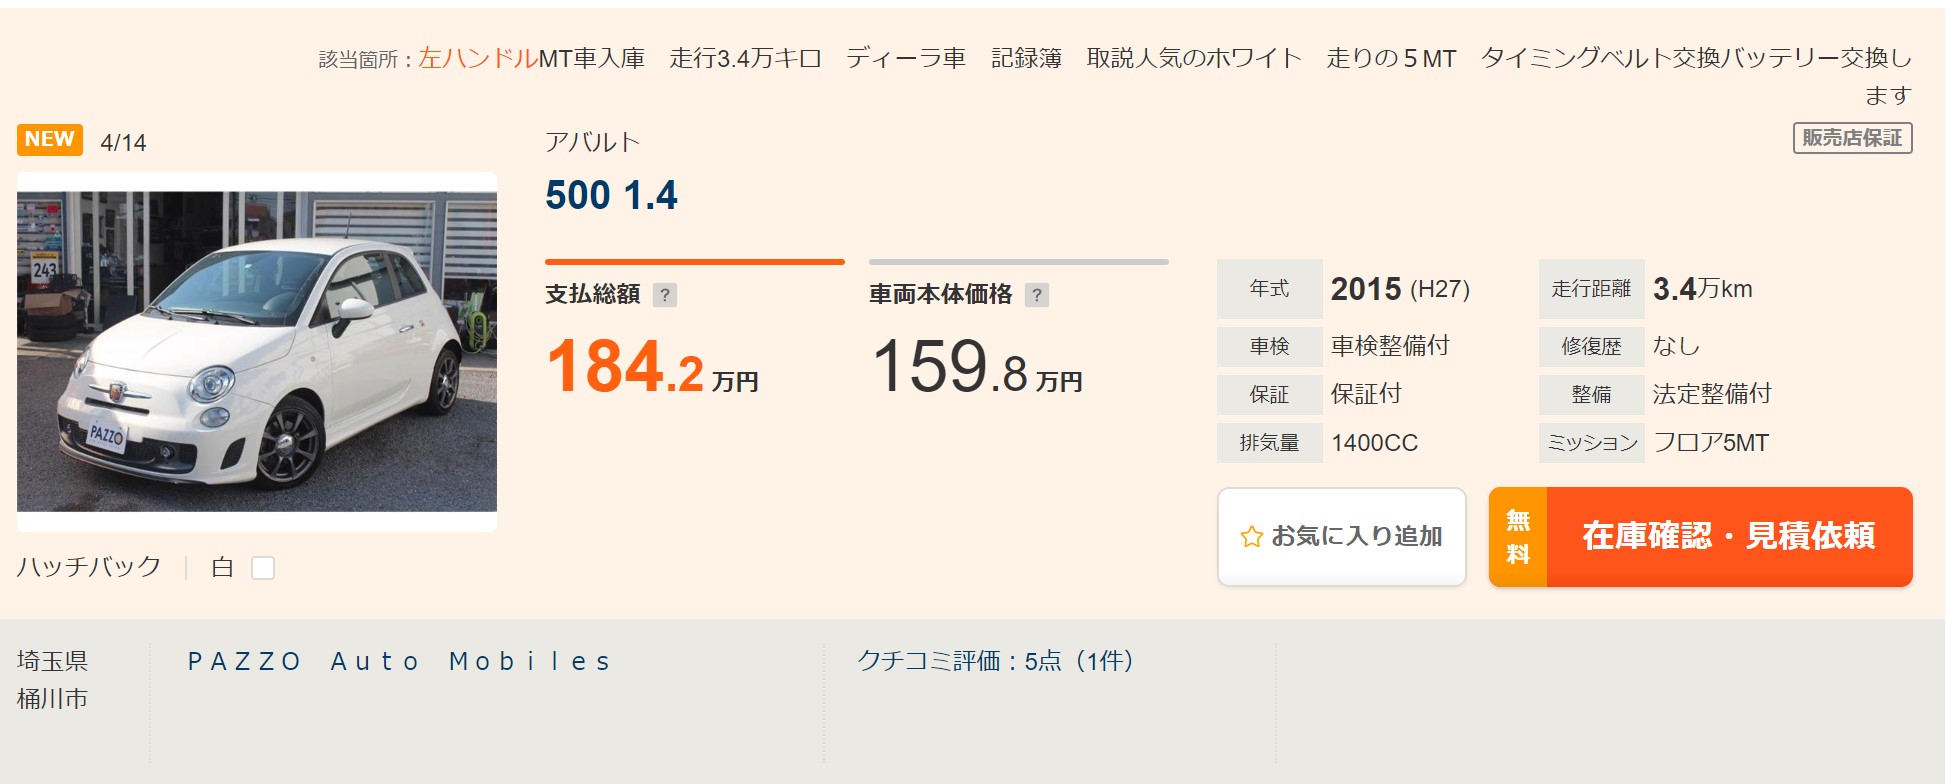Tick the checkbox next to 白

point(263,568)
